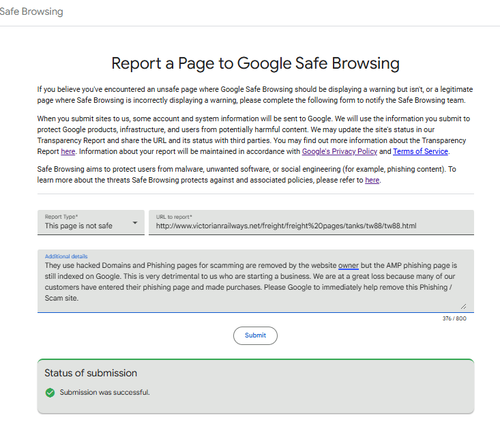Click the underlined word 'owner' in details
500x428 pixels.
pyautogui.click(x=348, y=266)
